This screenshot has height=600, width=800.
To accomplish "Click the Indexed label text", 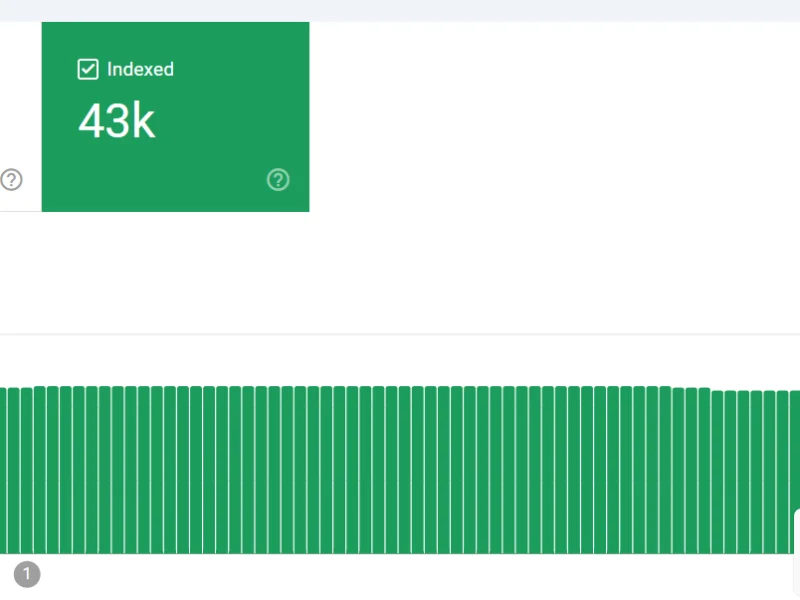I will tap(140, 69).
